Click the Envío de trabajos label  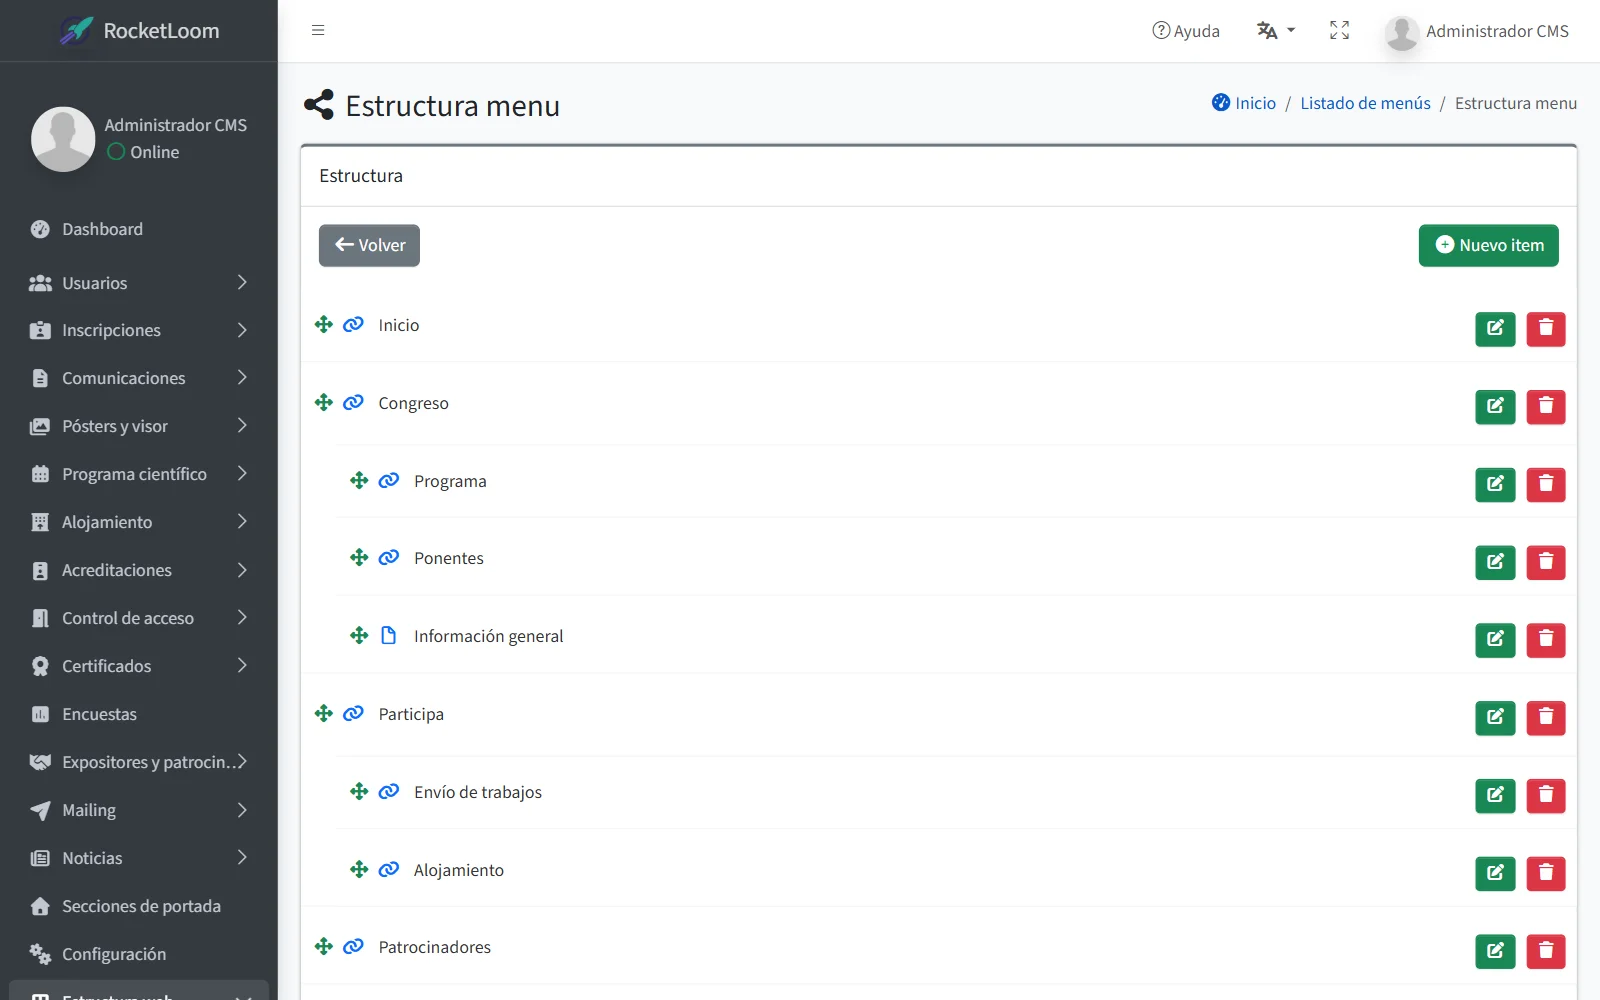(x=478, y=792)
